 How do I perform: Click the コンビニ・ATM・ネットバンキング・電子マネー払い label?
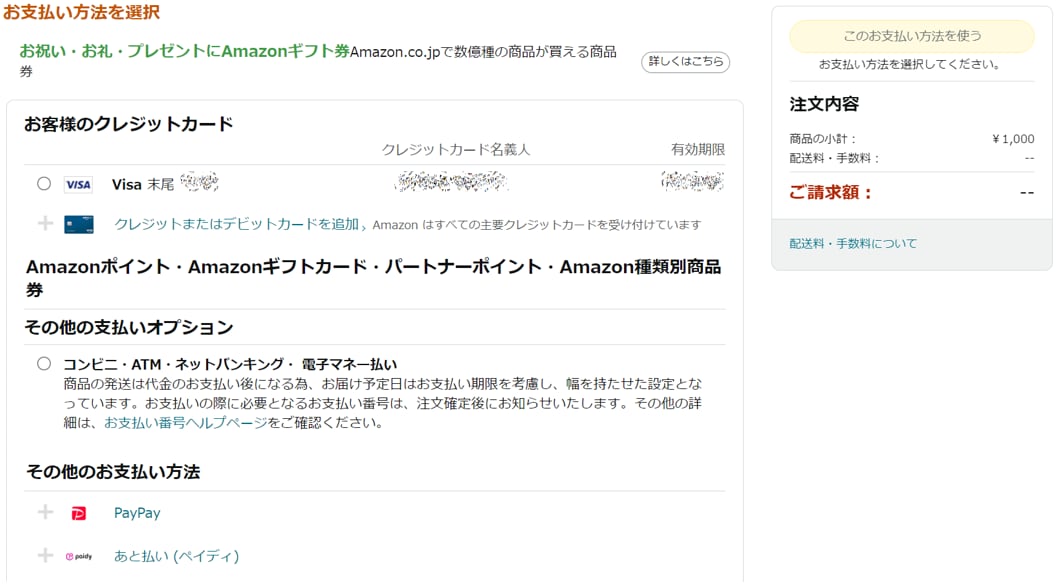pos(230,365)
